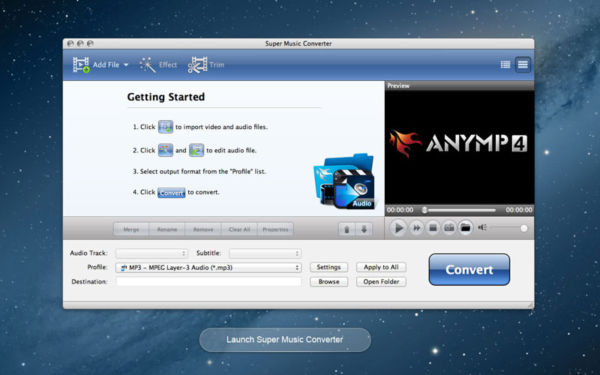The image size is (600, 375).
Task: Click the small Convert button in step 4
Action: pos(171,192)
